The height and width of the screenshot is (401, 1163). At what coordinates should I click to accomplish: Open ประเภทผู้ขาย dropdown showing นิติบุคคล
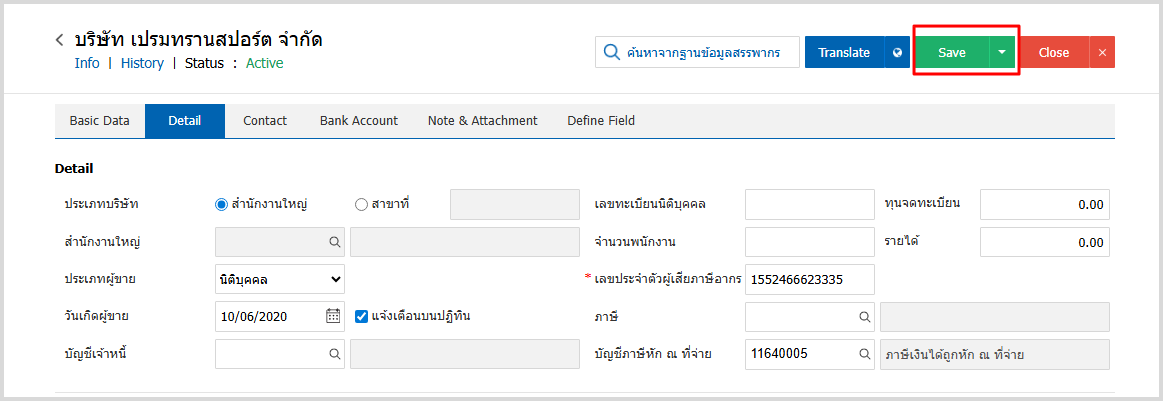tap(280, 279)
